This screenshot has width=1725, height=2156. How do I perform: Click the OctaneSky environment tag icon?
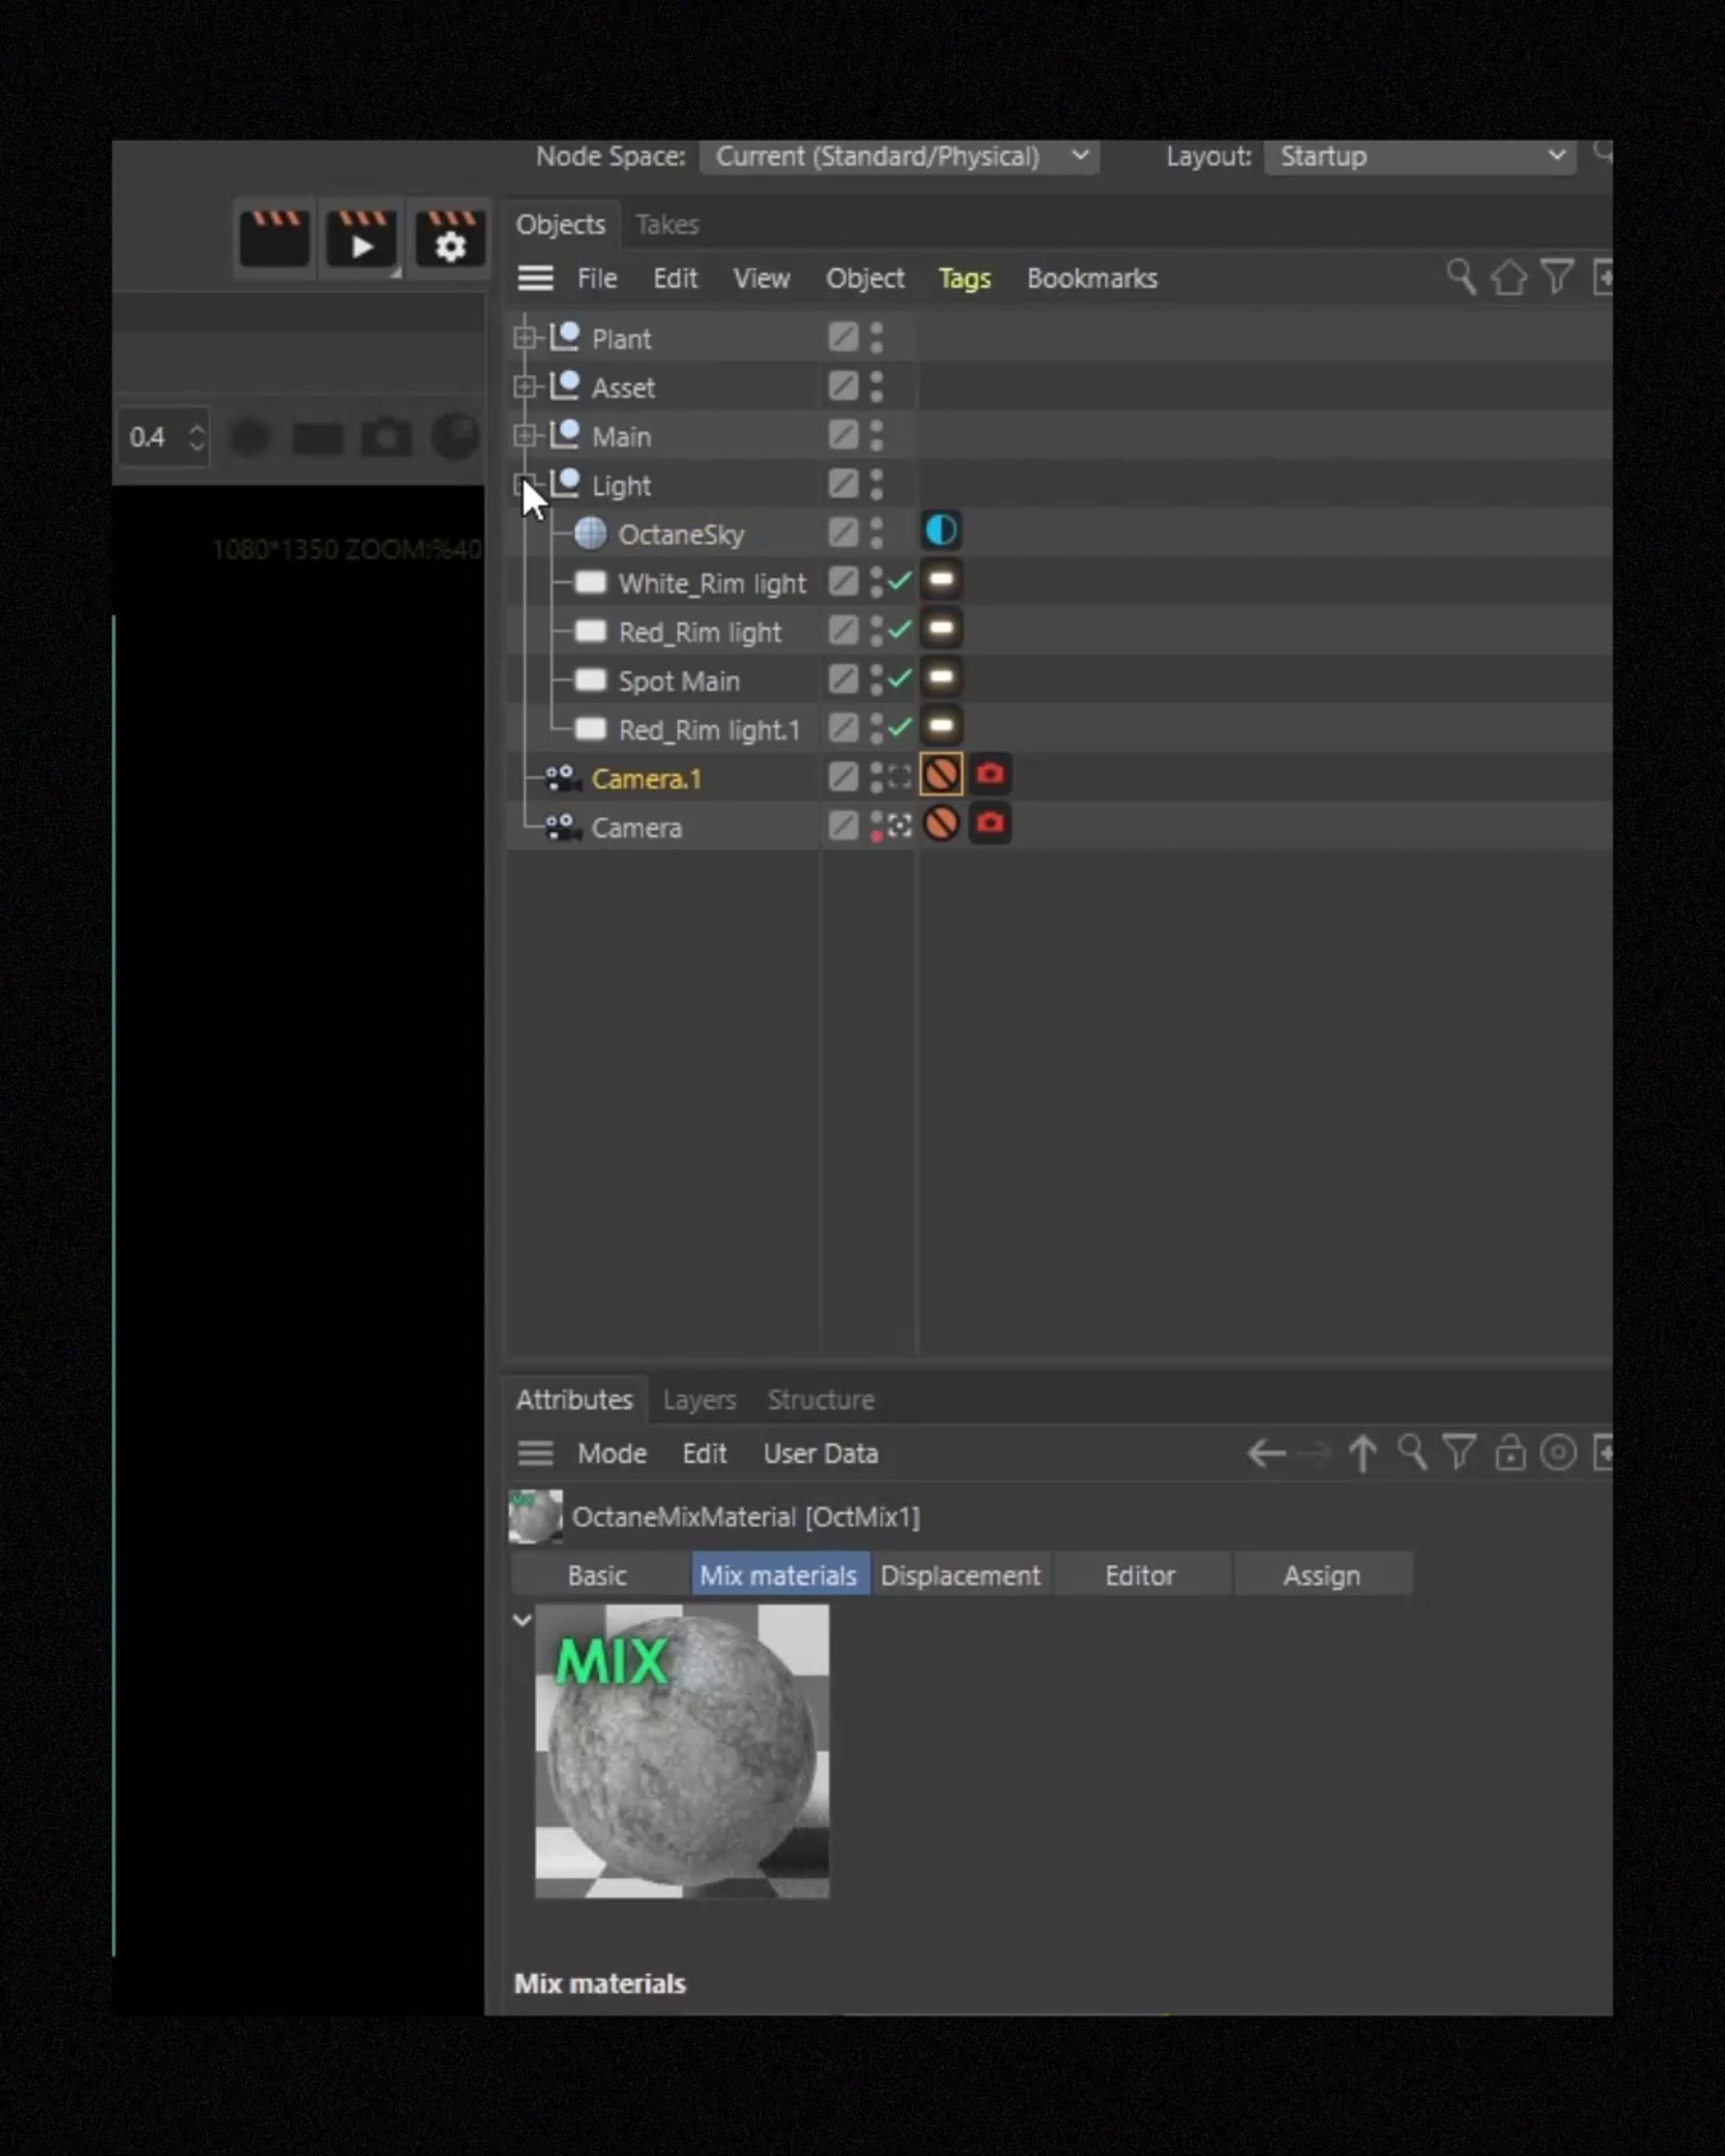pyautogui.click(x=940, y=531)
